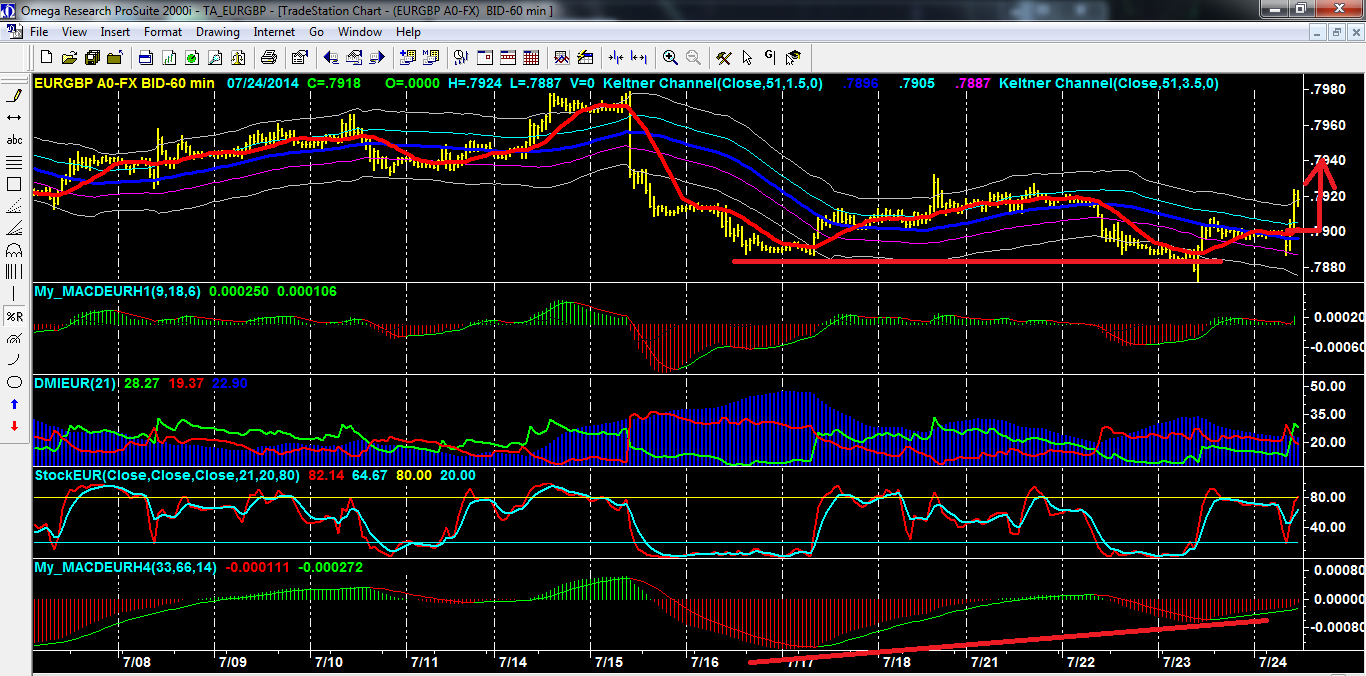Choose the rectangle drawing tool
The width and height of the screenshot is (1366, 676).
click(14, 184)
